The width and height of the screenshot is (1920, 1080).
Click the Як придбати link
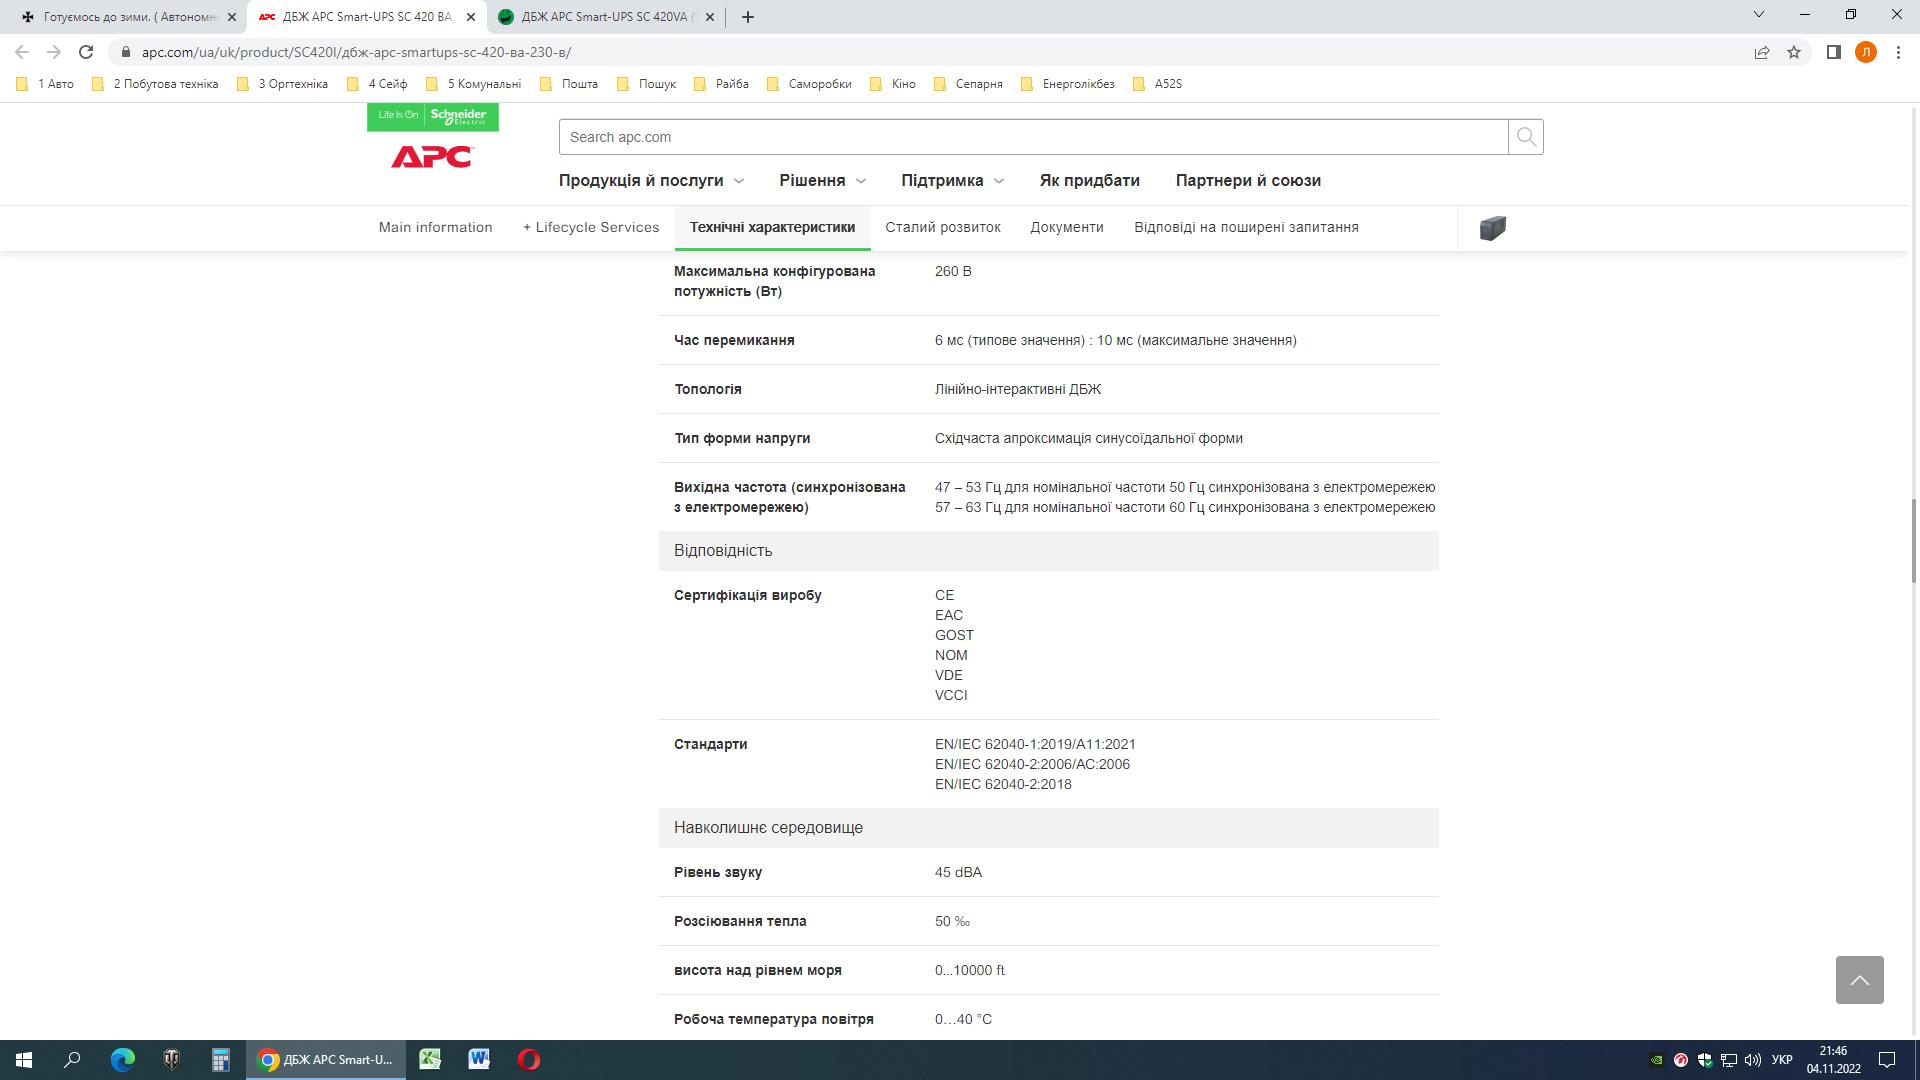1089,181
